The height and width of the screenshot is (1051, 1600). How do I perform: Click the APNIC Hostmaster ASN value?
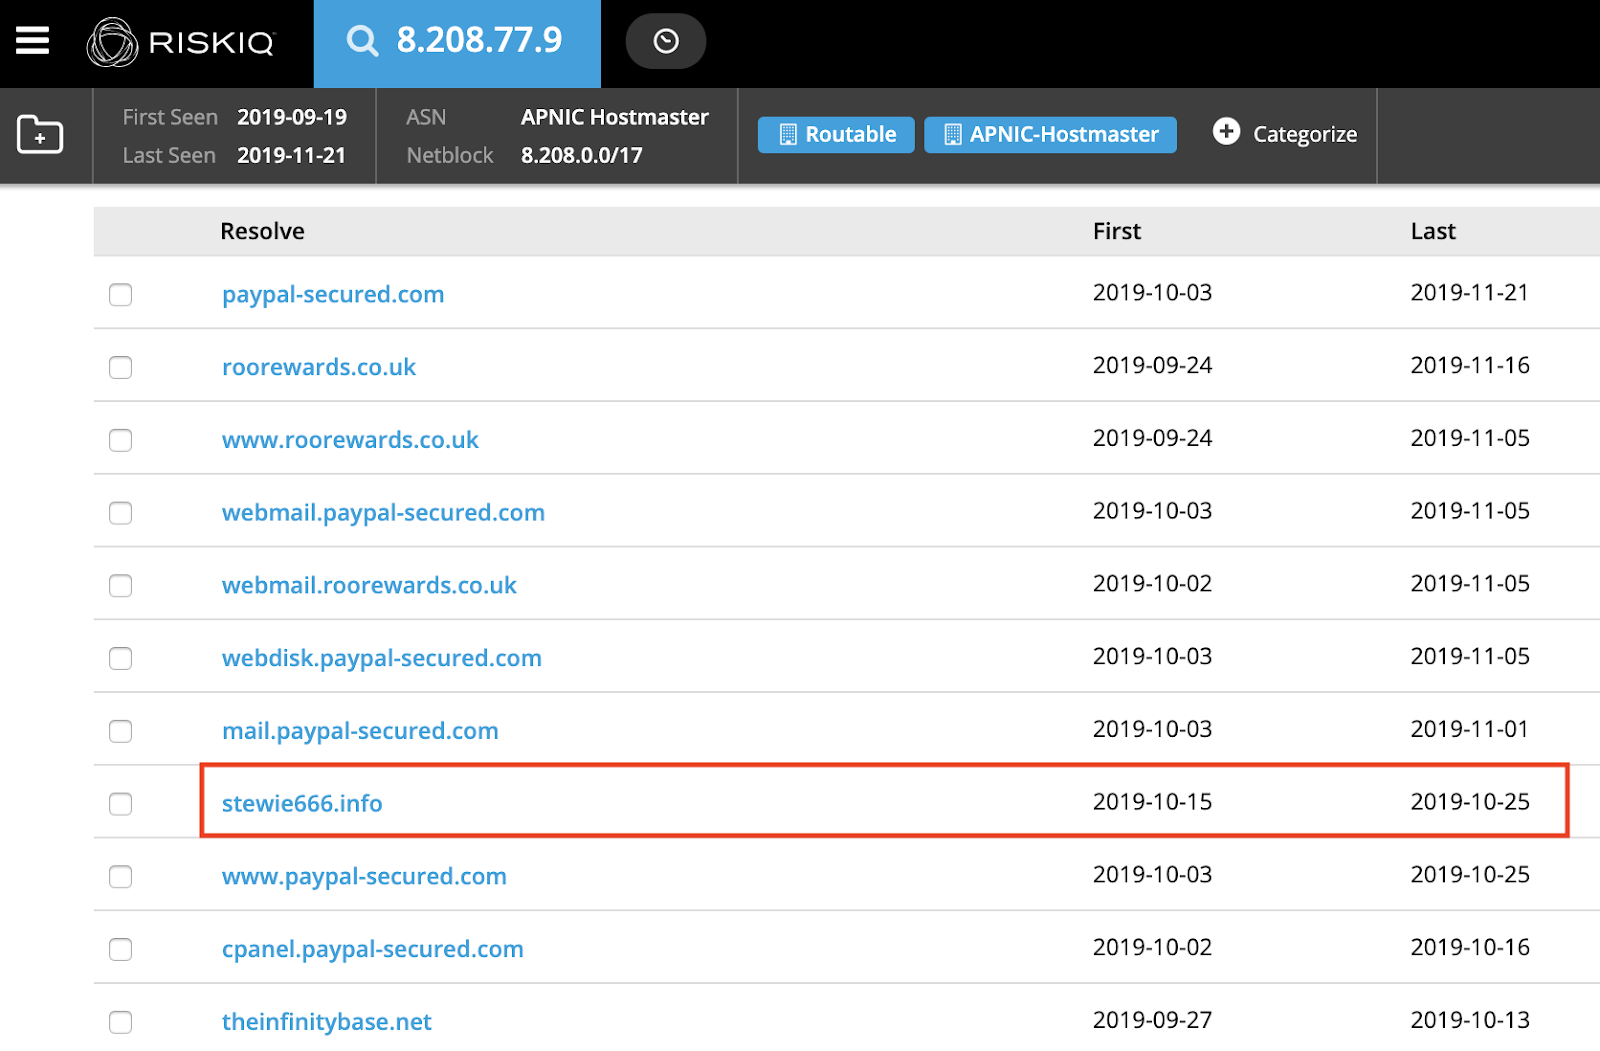click(x=614, y=117)
